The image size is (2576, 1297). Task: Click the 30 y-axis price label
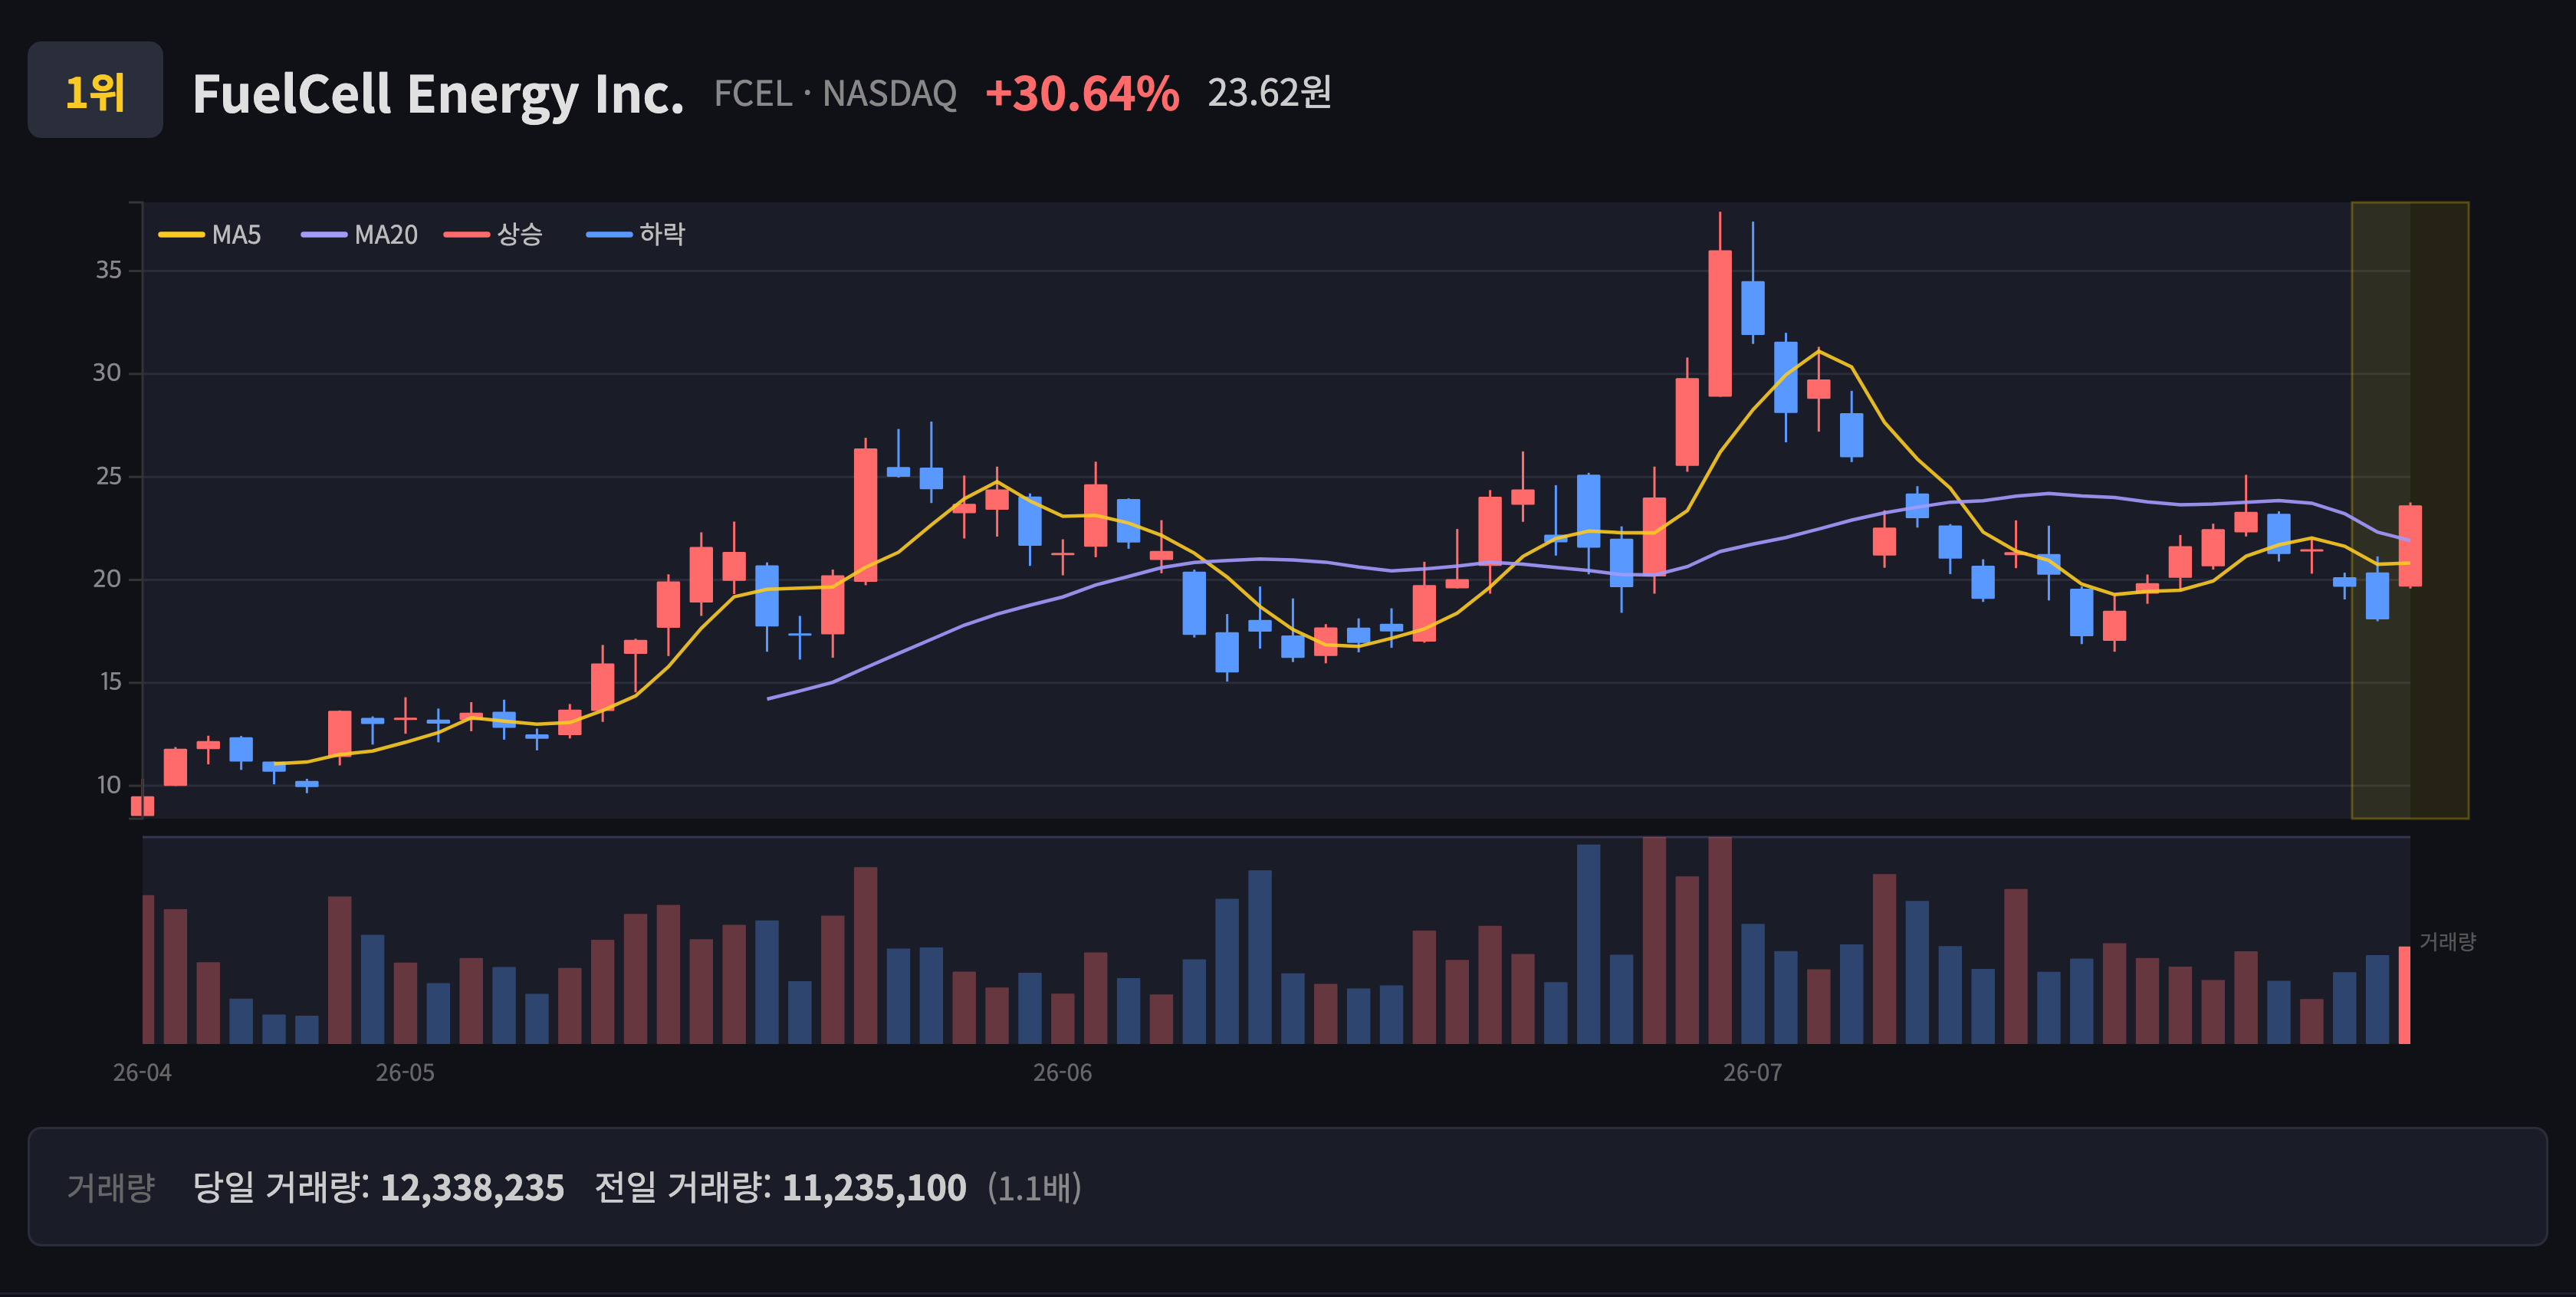pyautogui.click(x=107, y=373)
